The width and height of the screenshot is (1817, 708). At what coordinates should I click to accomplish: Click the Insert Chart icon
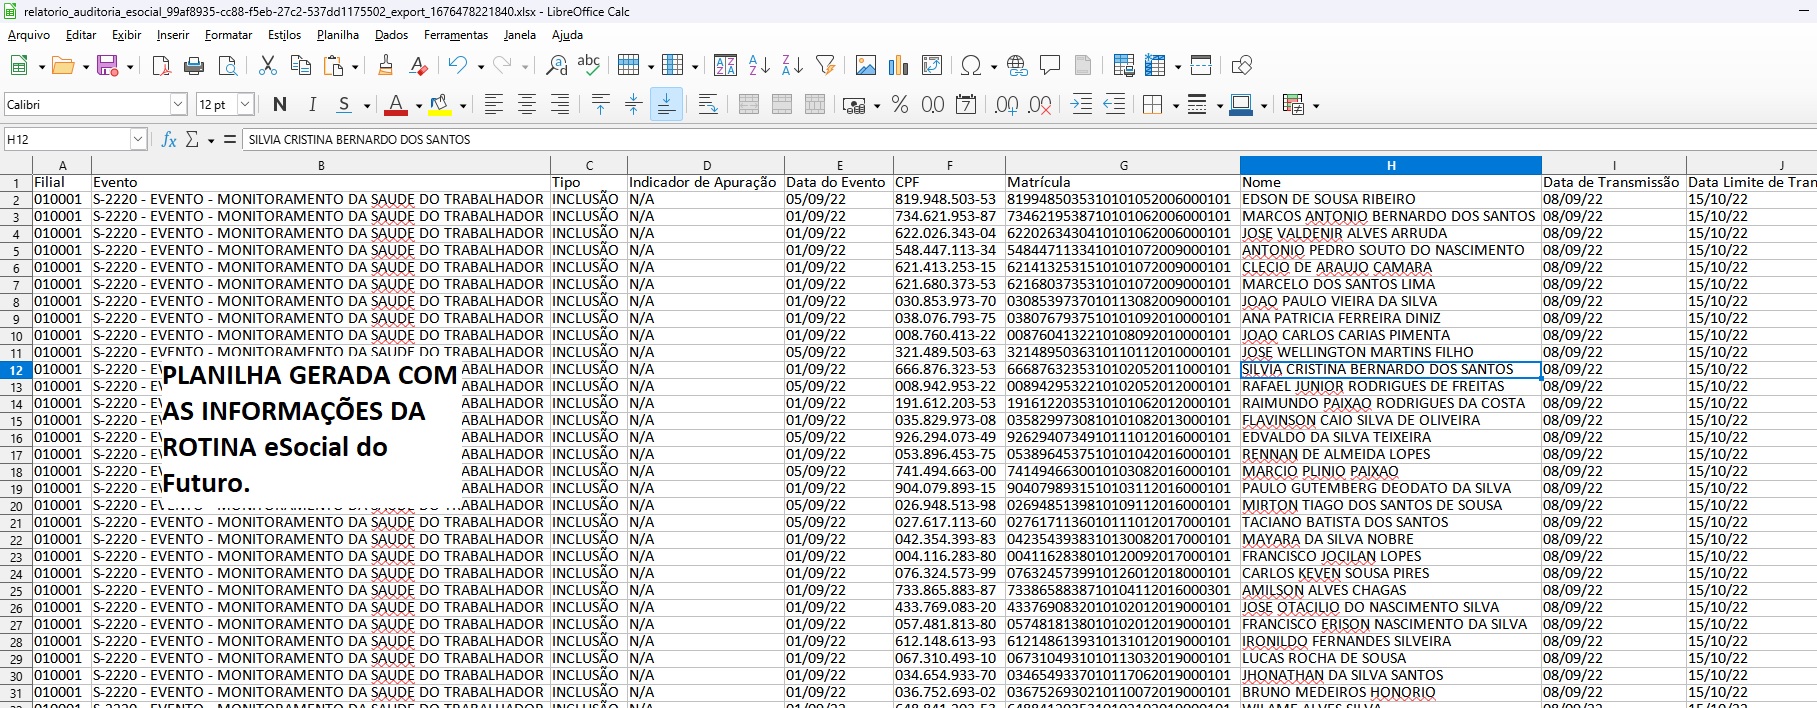(x=898, y=66)
